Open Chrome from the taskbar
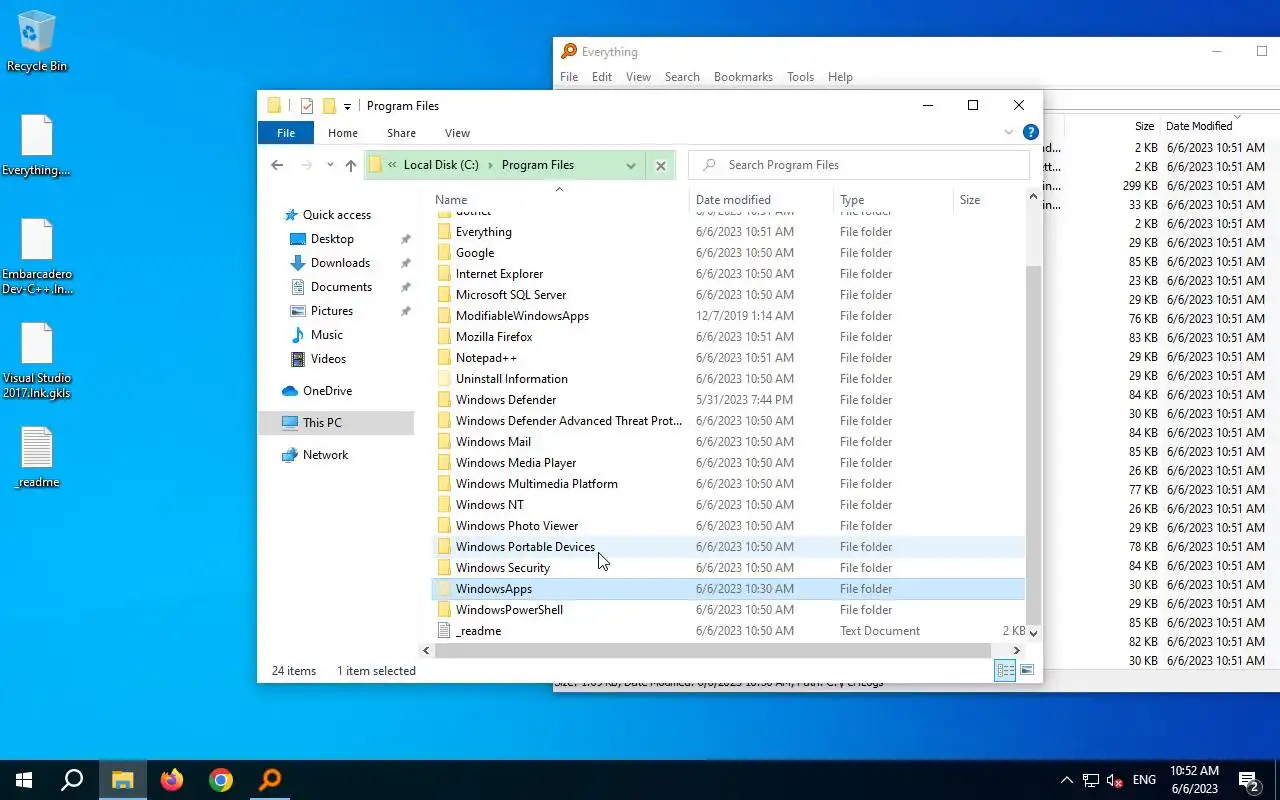The height and width of the screenshot is (800, 1280). (221, 780)
